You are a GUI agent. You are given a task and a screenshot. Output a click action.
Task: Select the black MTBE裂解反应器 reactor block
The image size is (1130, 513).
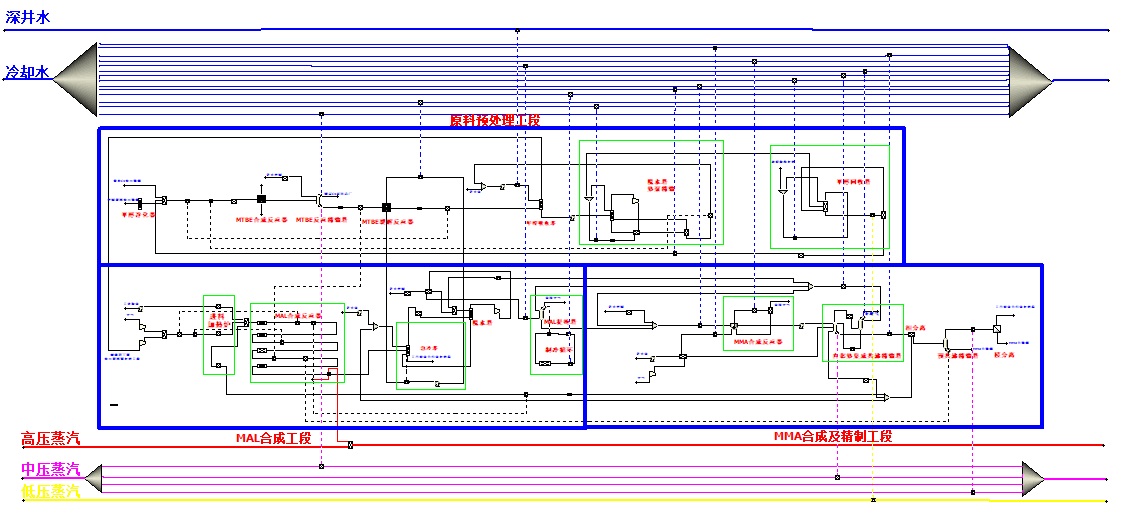tap(386, 207)
